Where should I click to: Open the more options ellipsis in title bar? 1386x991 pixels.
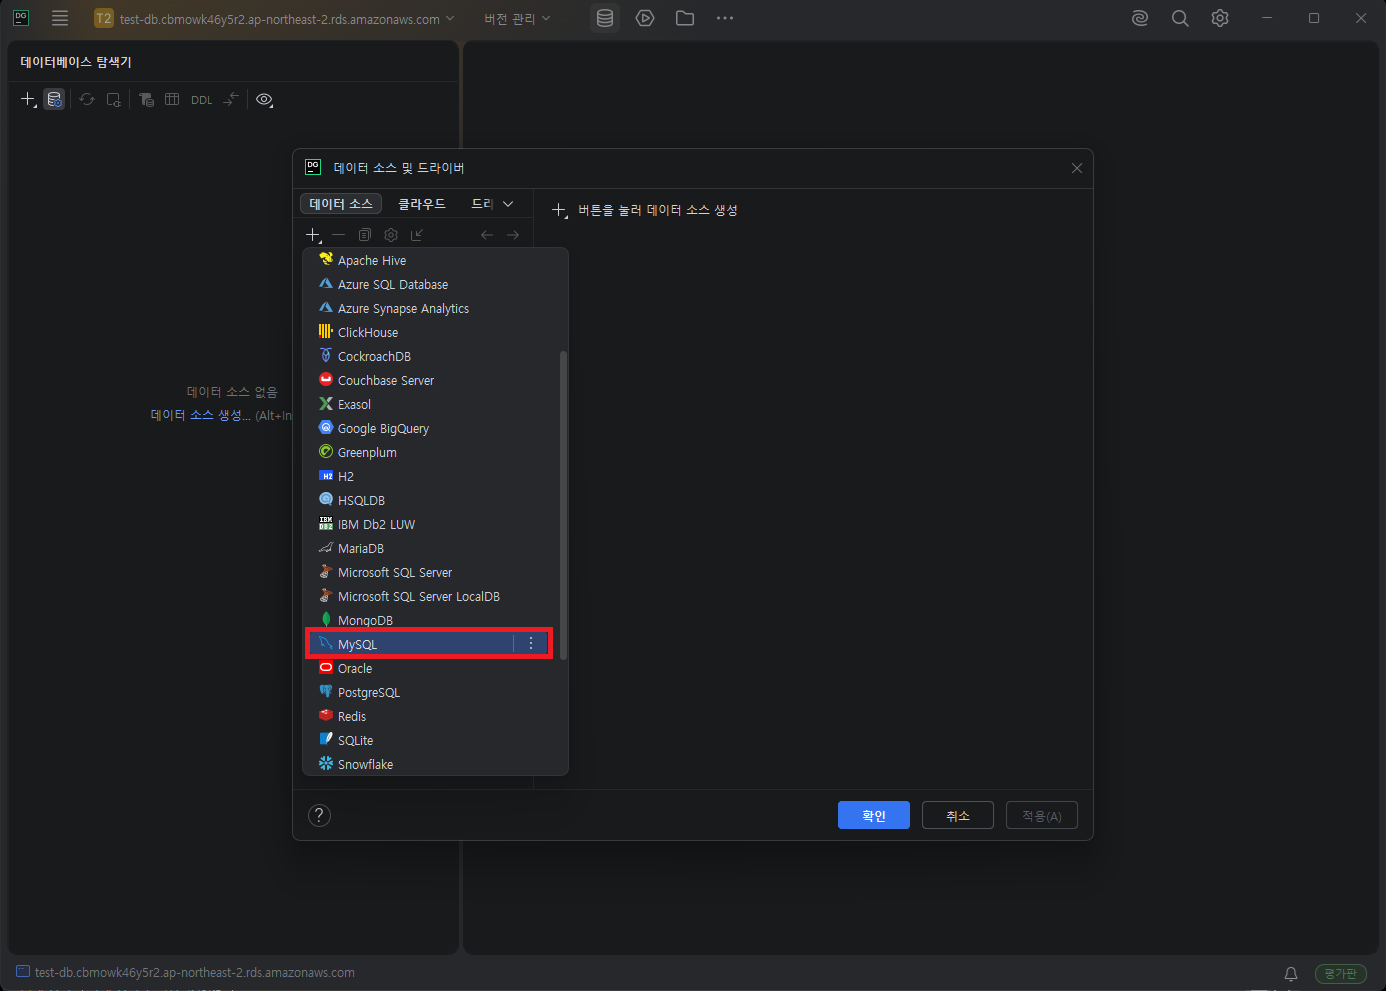pos(725,18)
